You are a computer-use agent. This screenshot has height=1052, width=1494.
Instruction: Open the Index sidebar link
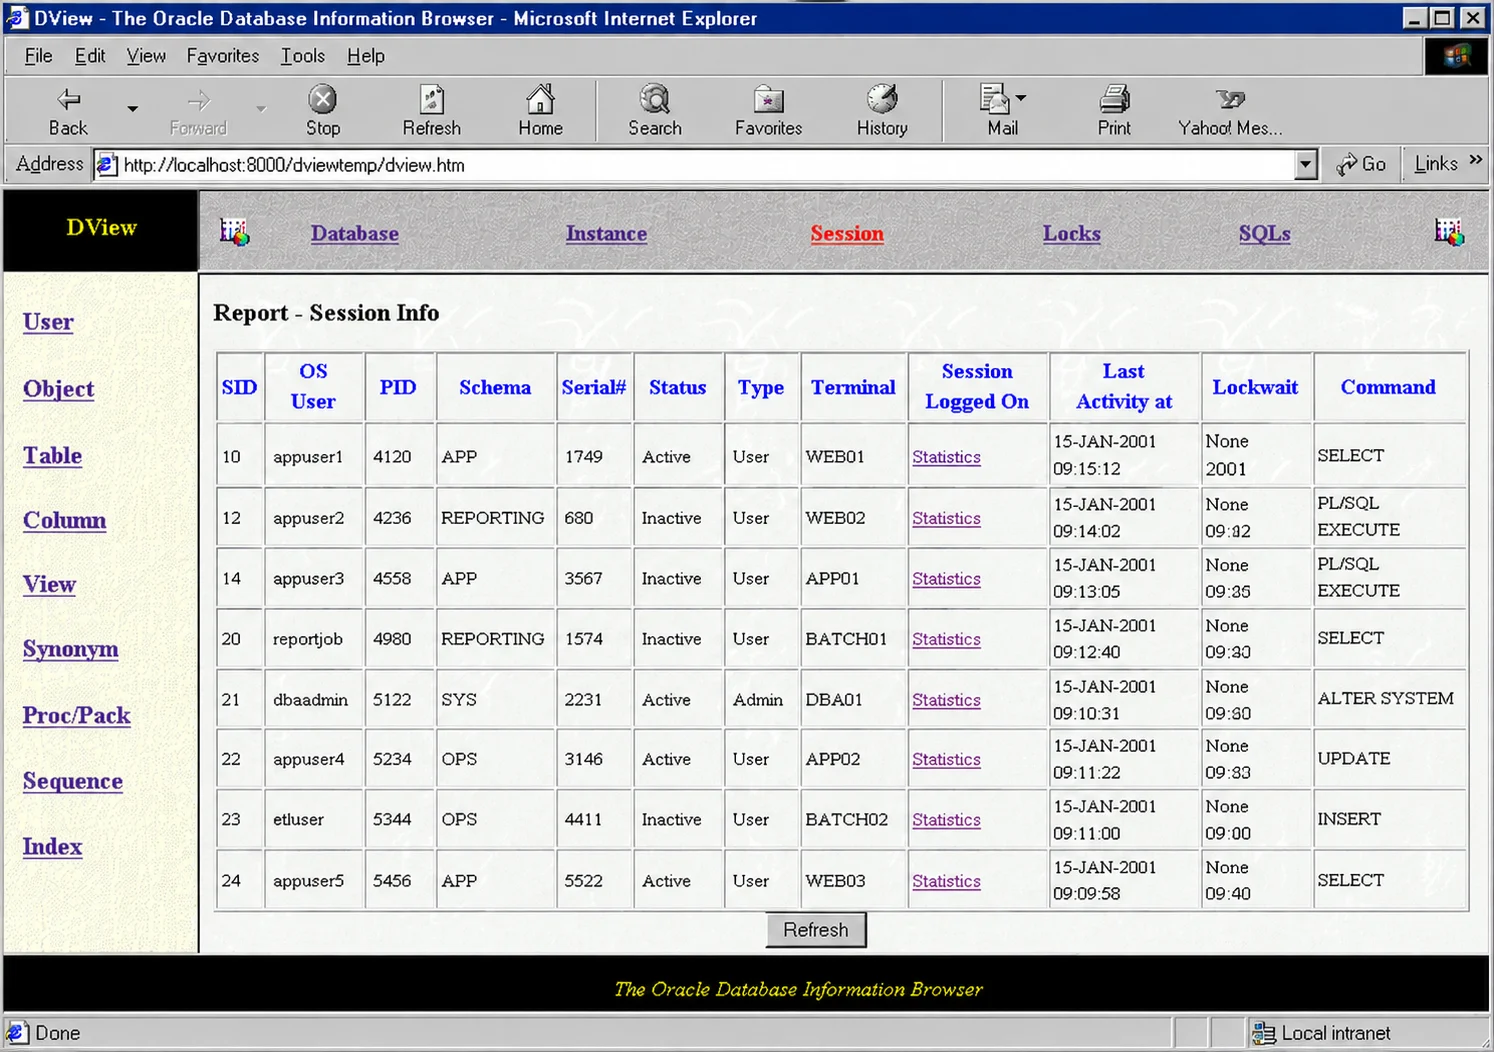[53, 847]
